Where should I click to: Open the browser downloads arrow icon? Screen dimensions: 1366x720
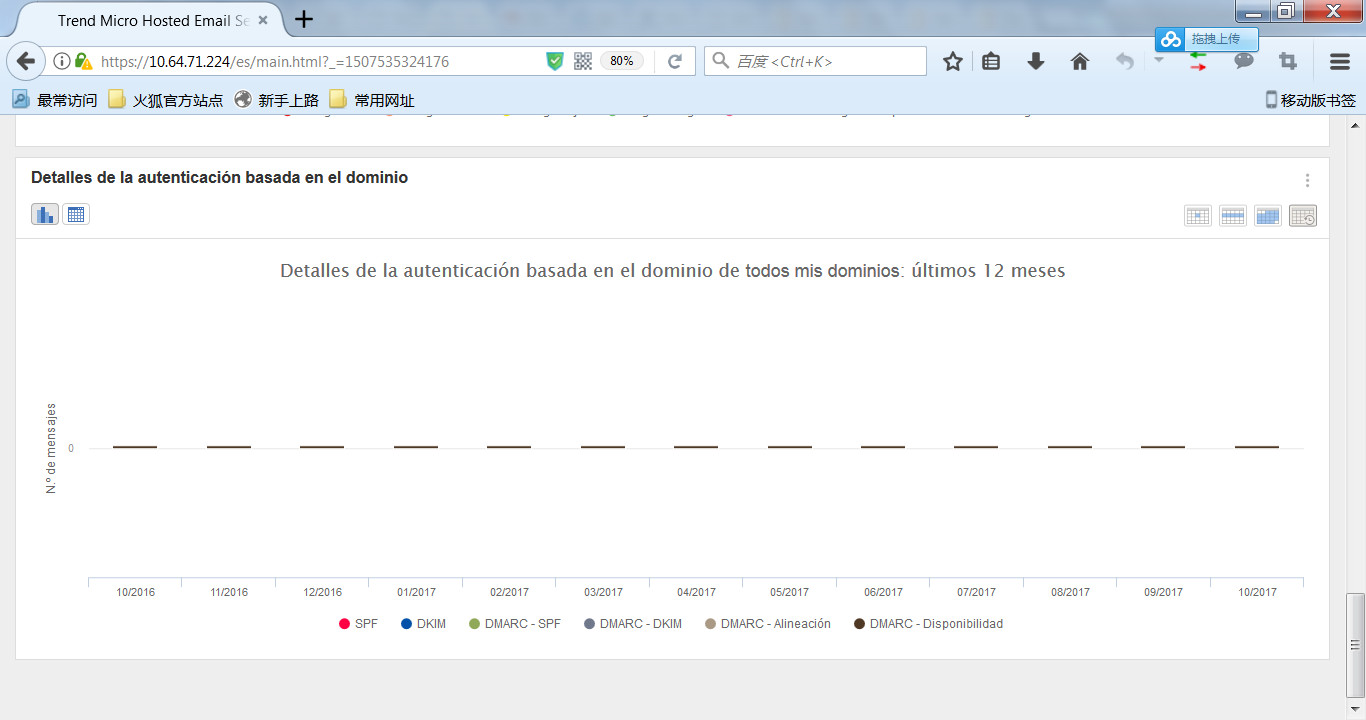point(1036,62)
